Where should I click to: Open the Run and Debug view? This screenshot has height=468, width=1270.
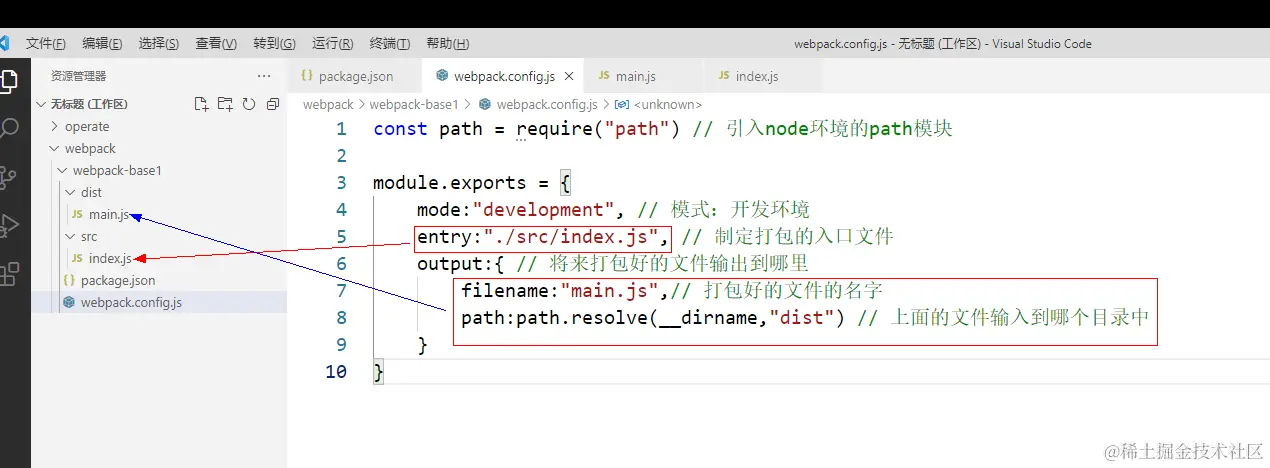click(x=9, y=225)
